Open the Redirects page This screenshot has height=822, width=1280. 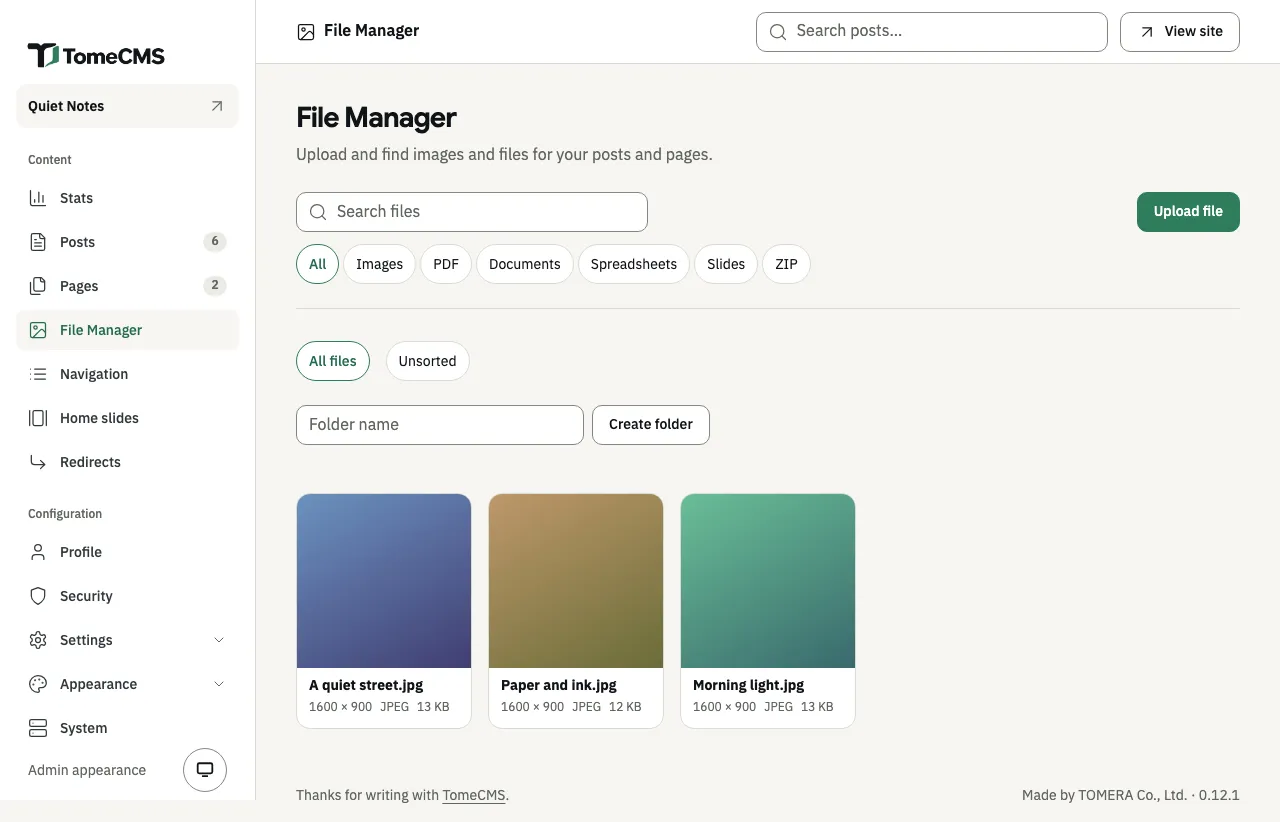coord(128,462)
